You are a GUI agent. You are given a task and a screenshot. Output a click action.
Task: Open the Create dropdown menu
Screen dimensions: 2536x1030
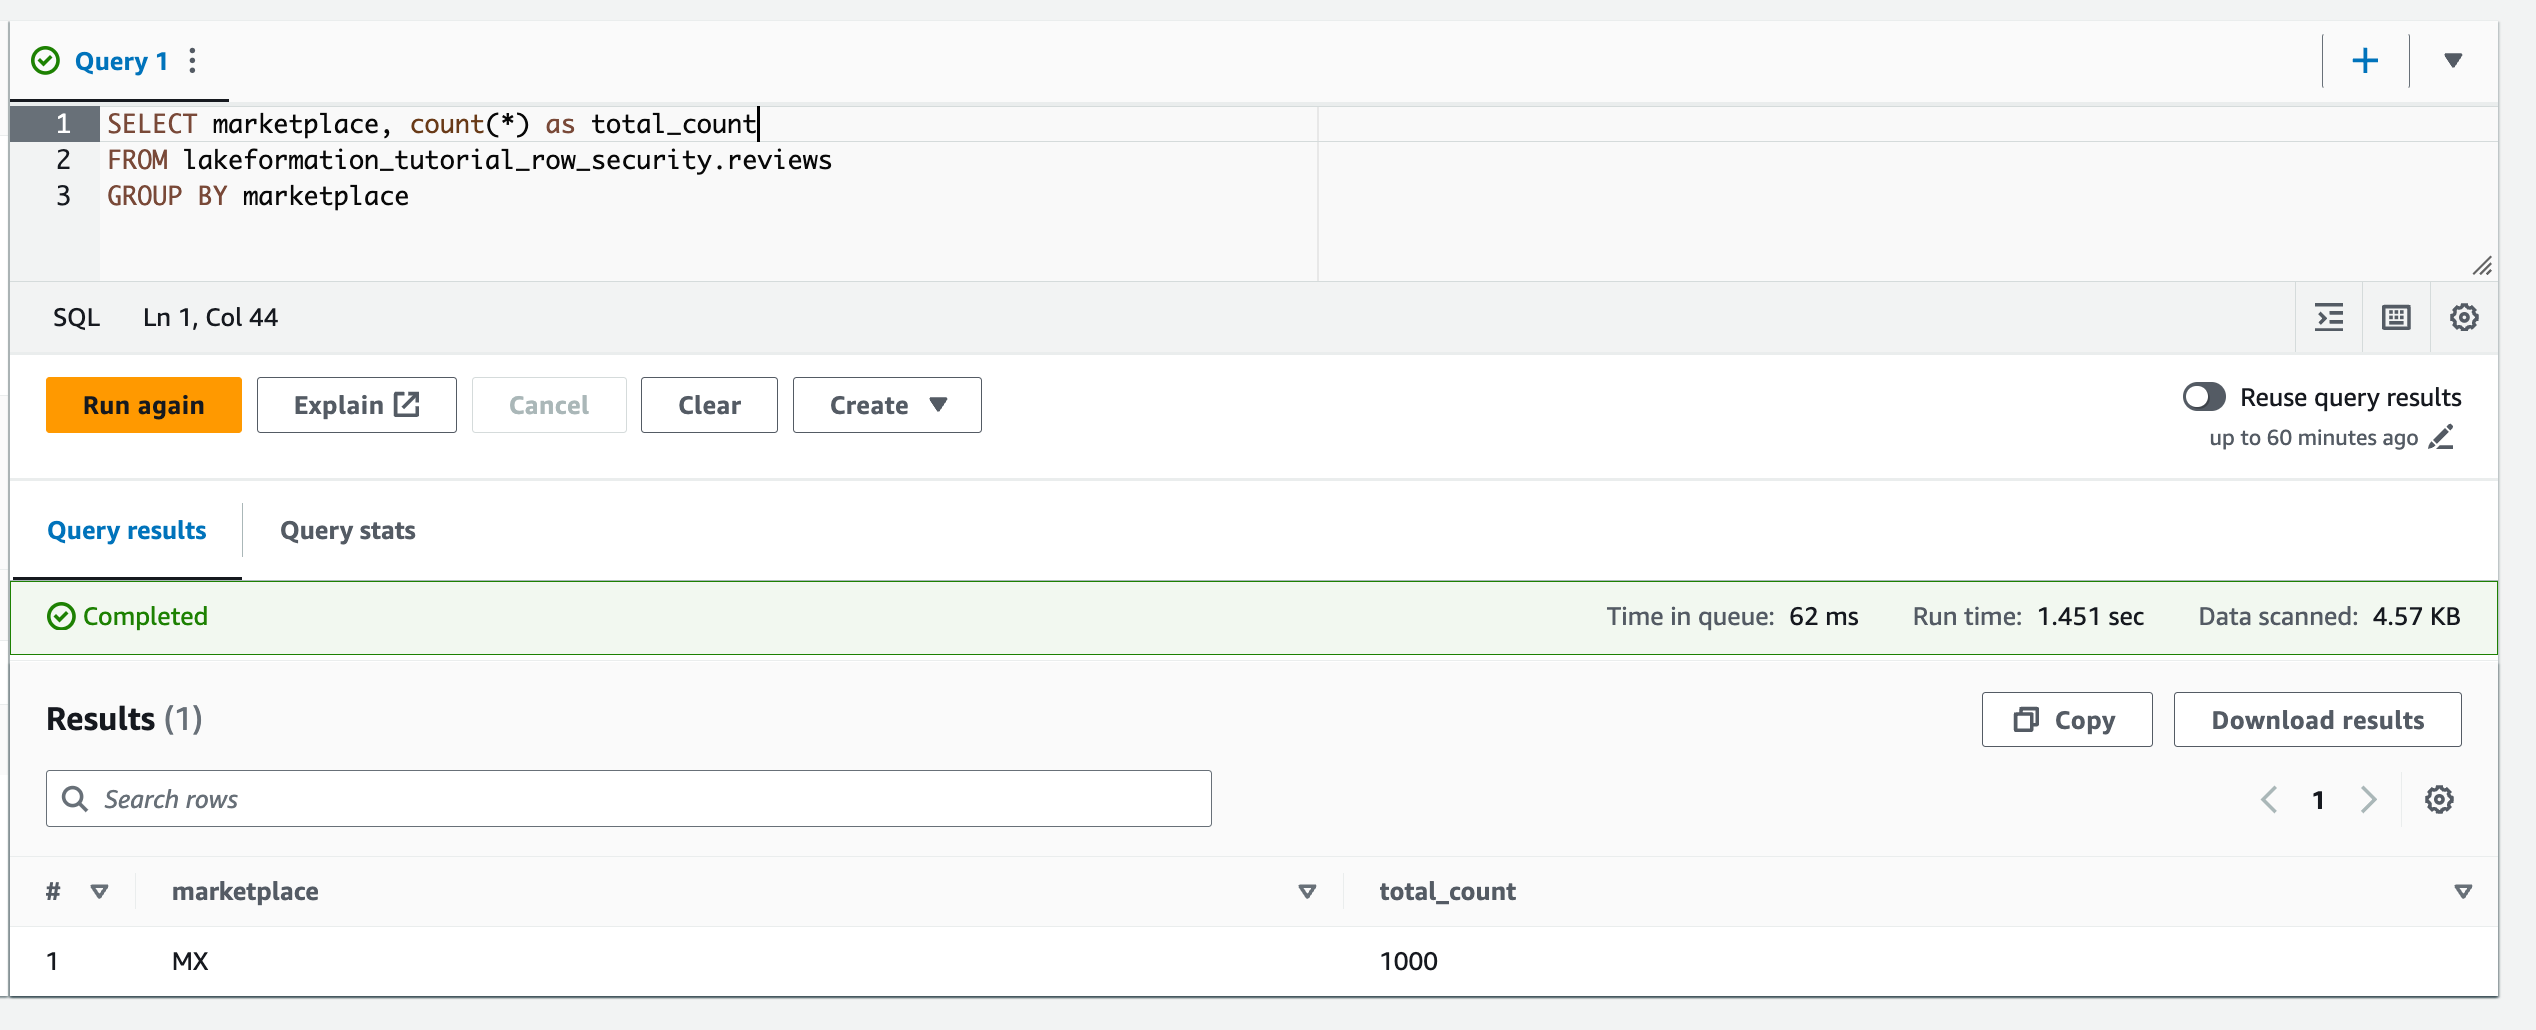[886, 405]
